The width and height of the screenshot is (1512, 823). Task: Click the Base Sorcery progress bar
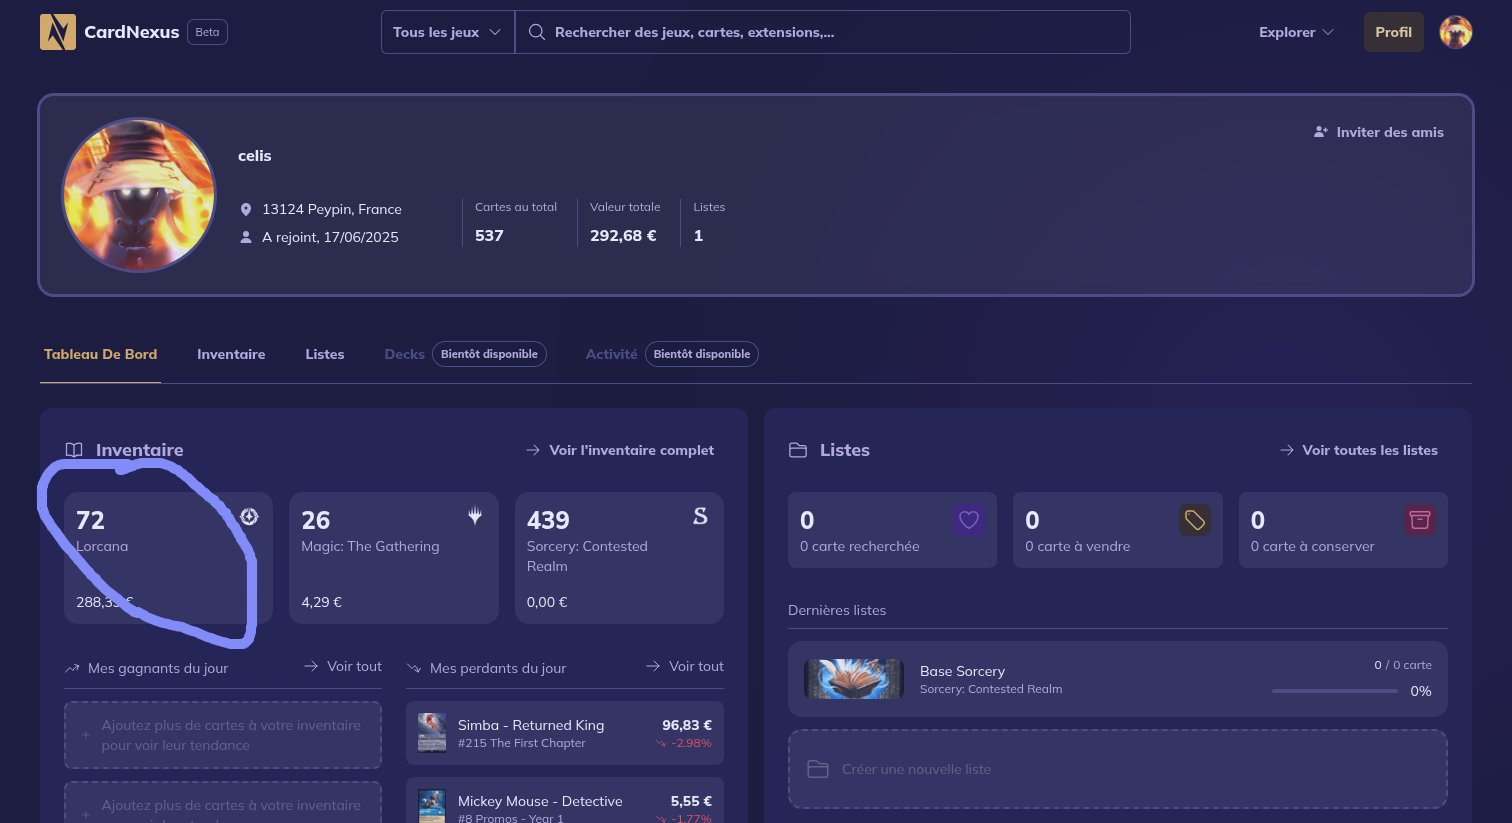pos(1334,691)
